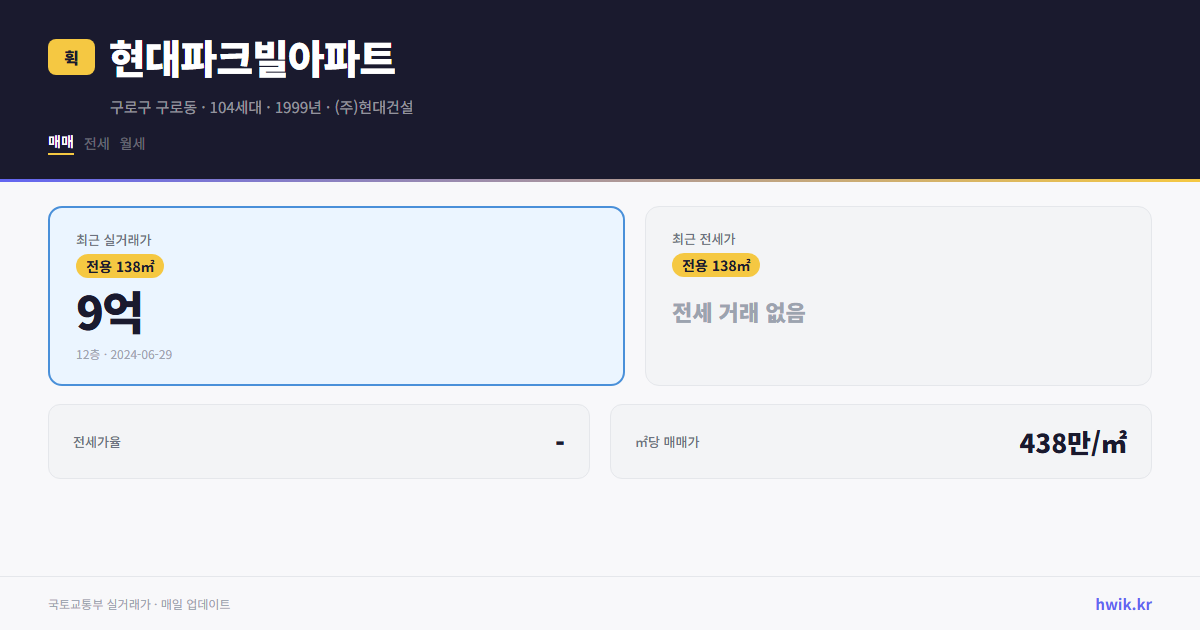This screenshot has width=1200, height=630.
Task: Click the 전용 138㎡ badge on the jeonse card
Action: (716, 265)
